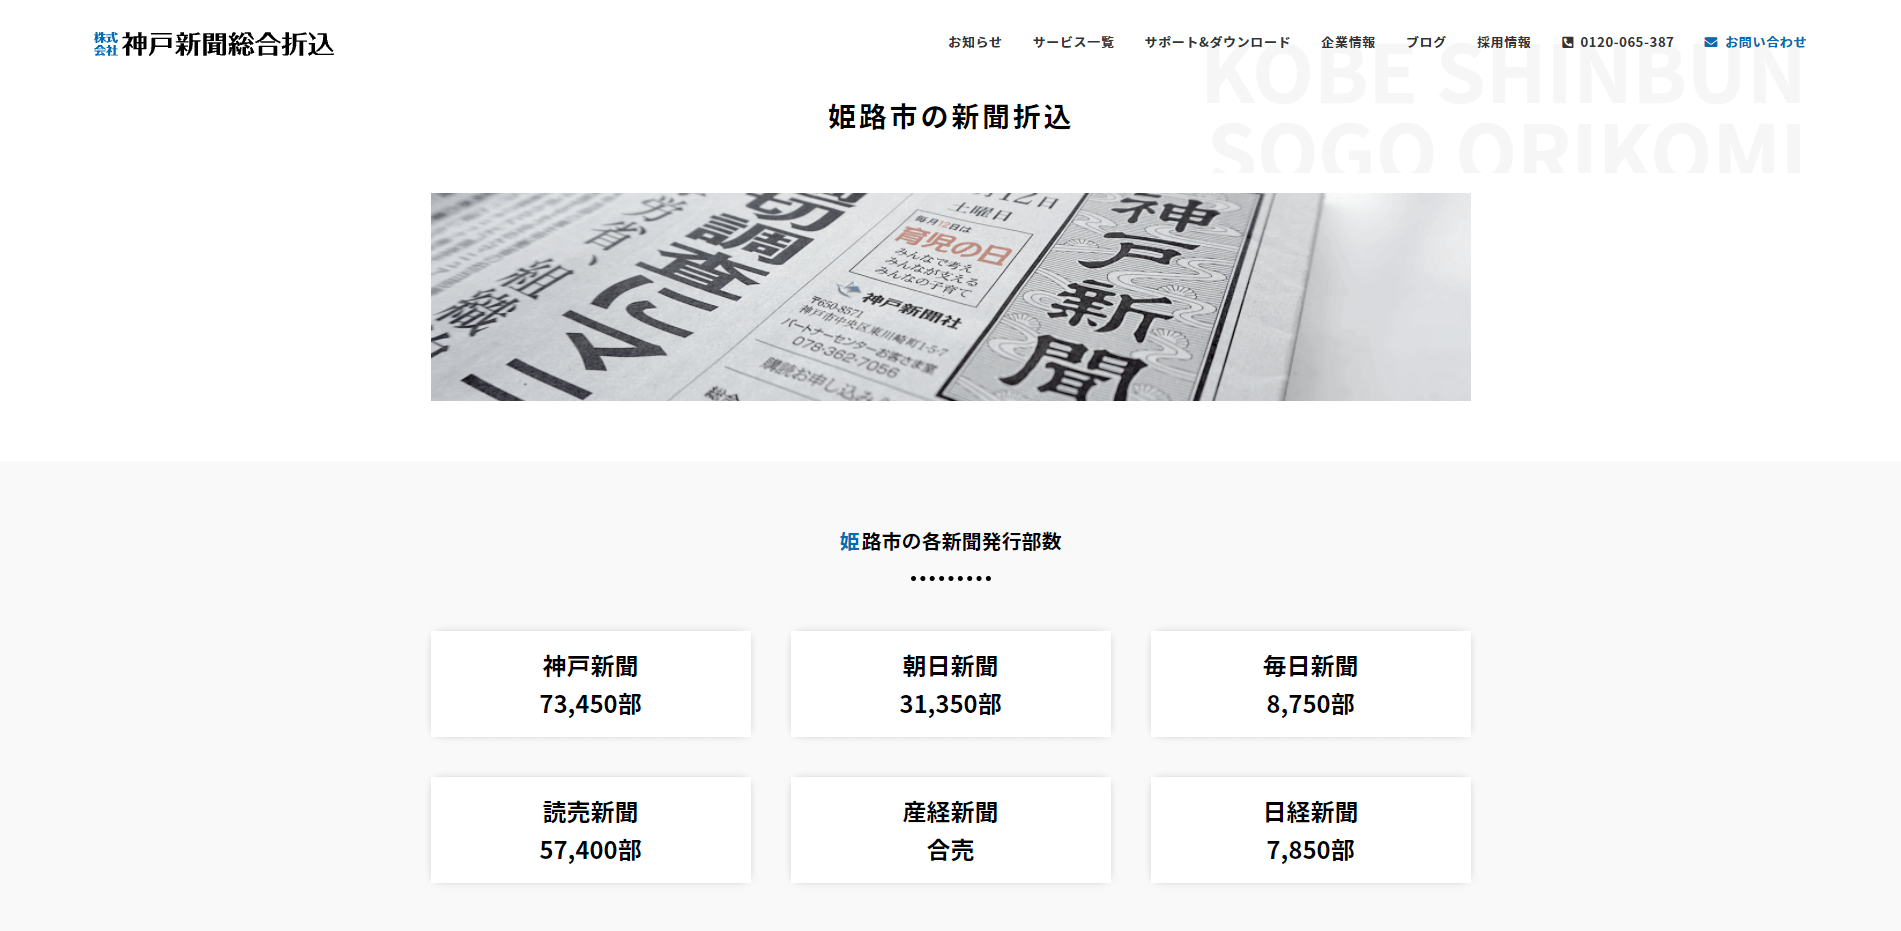Click the 神戸新聞総合折込 company logo
This screenshot has width=1901, height=931.
214,44
